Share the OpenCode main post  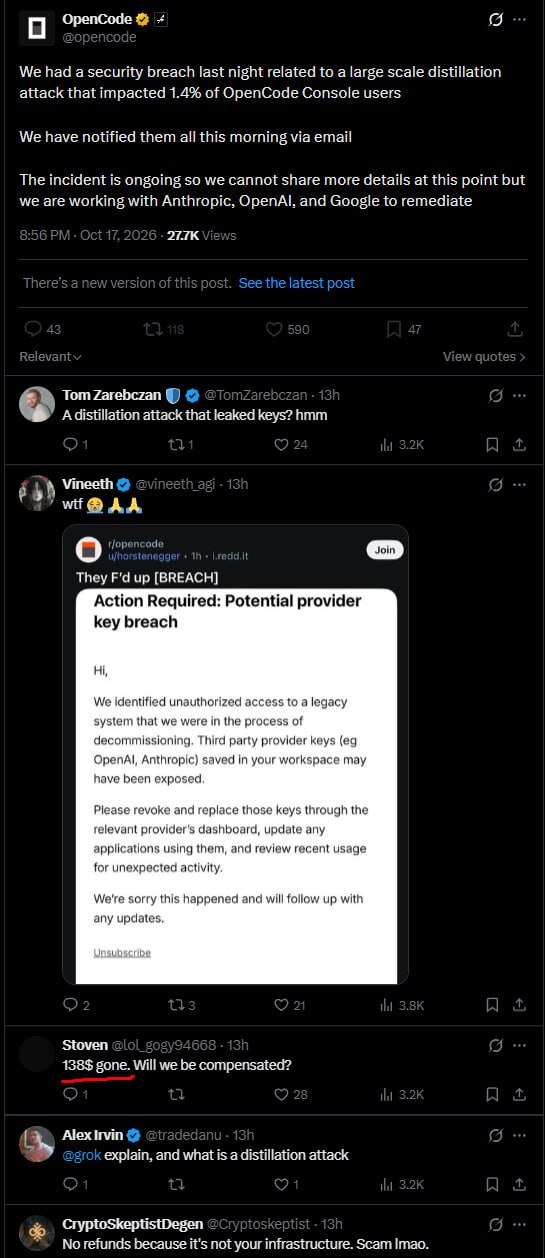click(x=516, y=329)
